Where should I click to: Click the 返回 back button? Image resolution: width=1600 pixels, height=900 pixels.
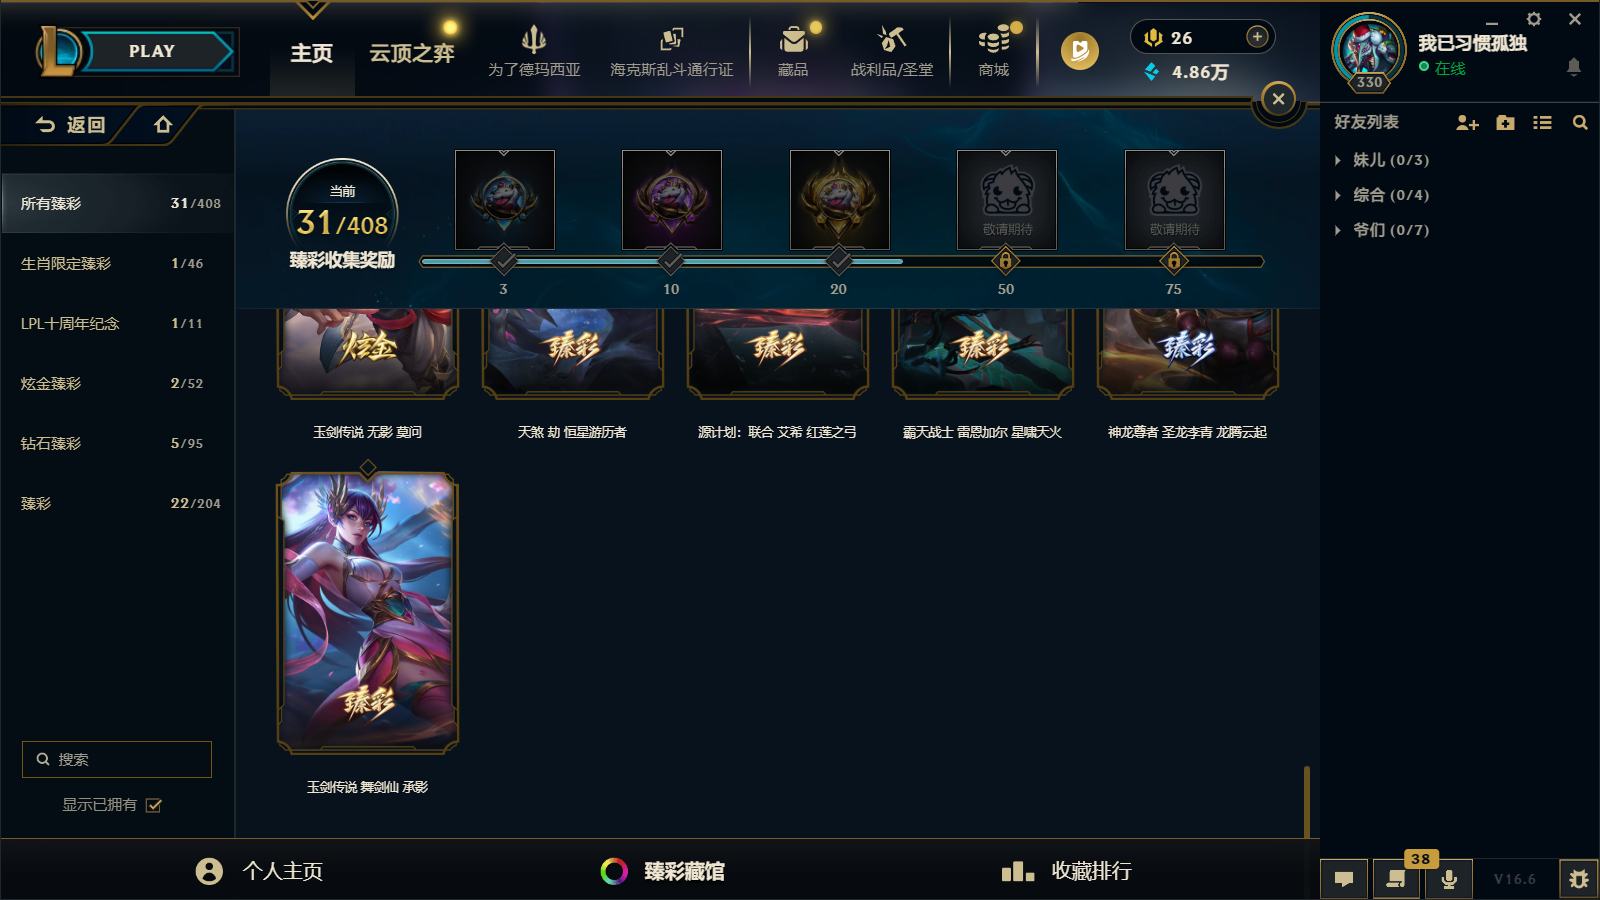pyautogui.click(x=70, y=125)
